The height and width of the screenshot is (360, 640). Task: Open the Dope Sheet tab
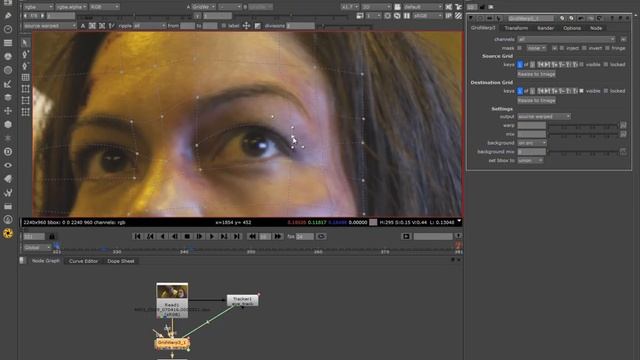tap(121, 261)
